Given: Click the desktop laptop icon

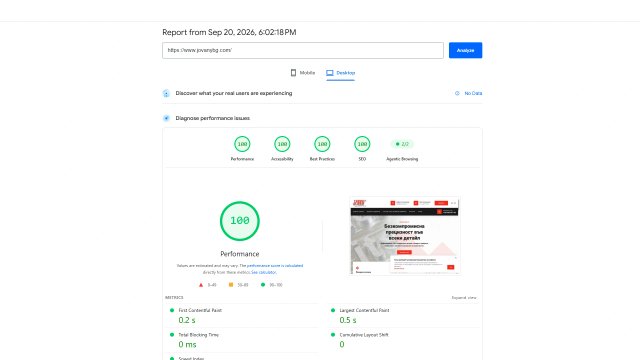Looking at the screenshot, I should (x=329, y=73).
